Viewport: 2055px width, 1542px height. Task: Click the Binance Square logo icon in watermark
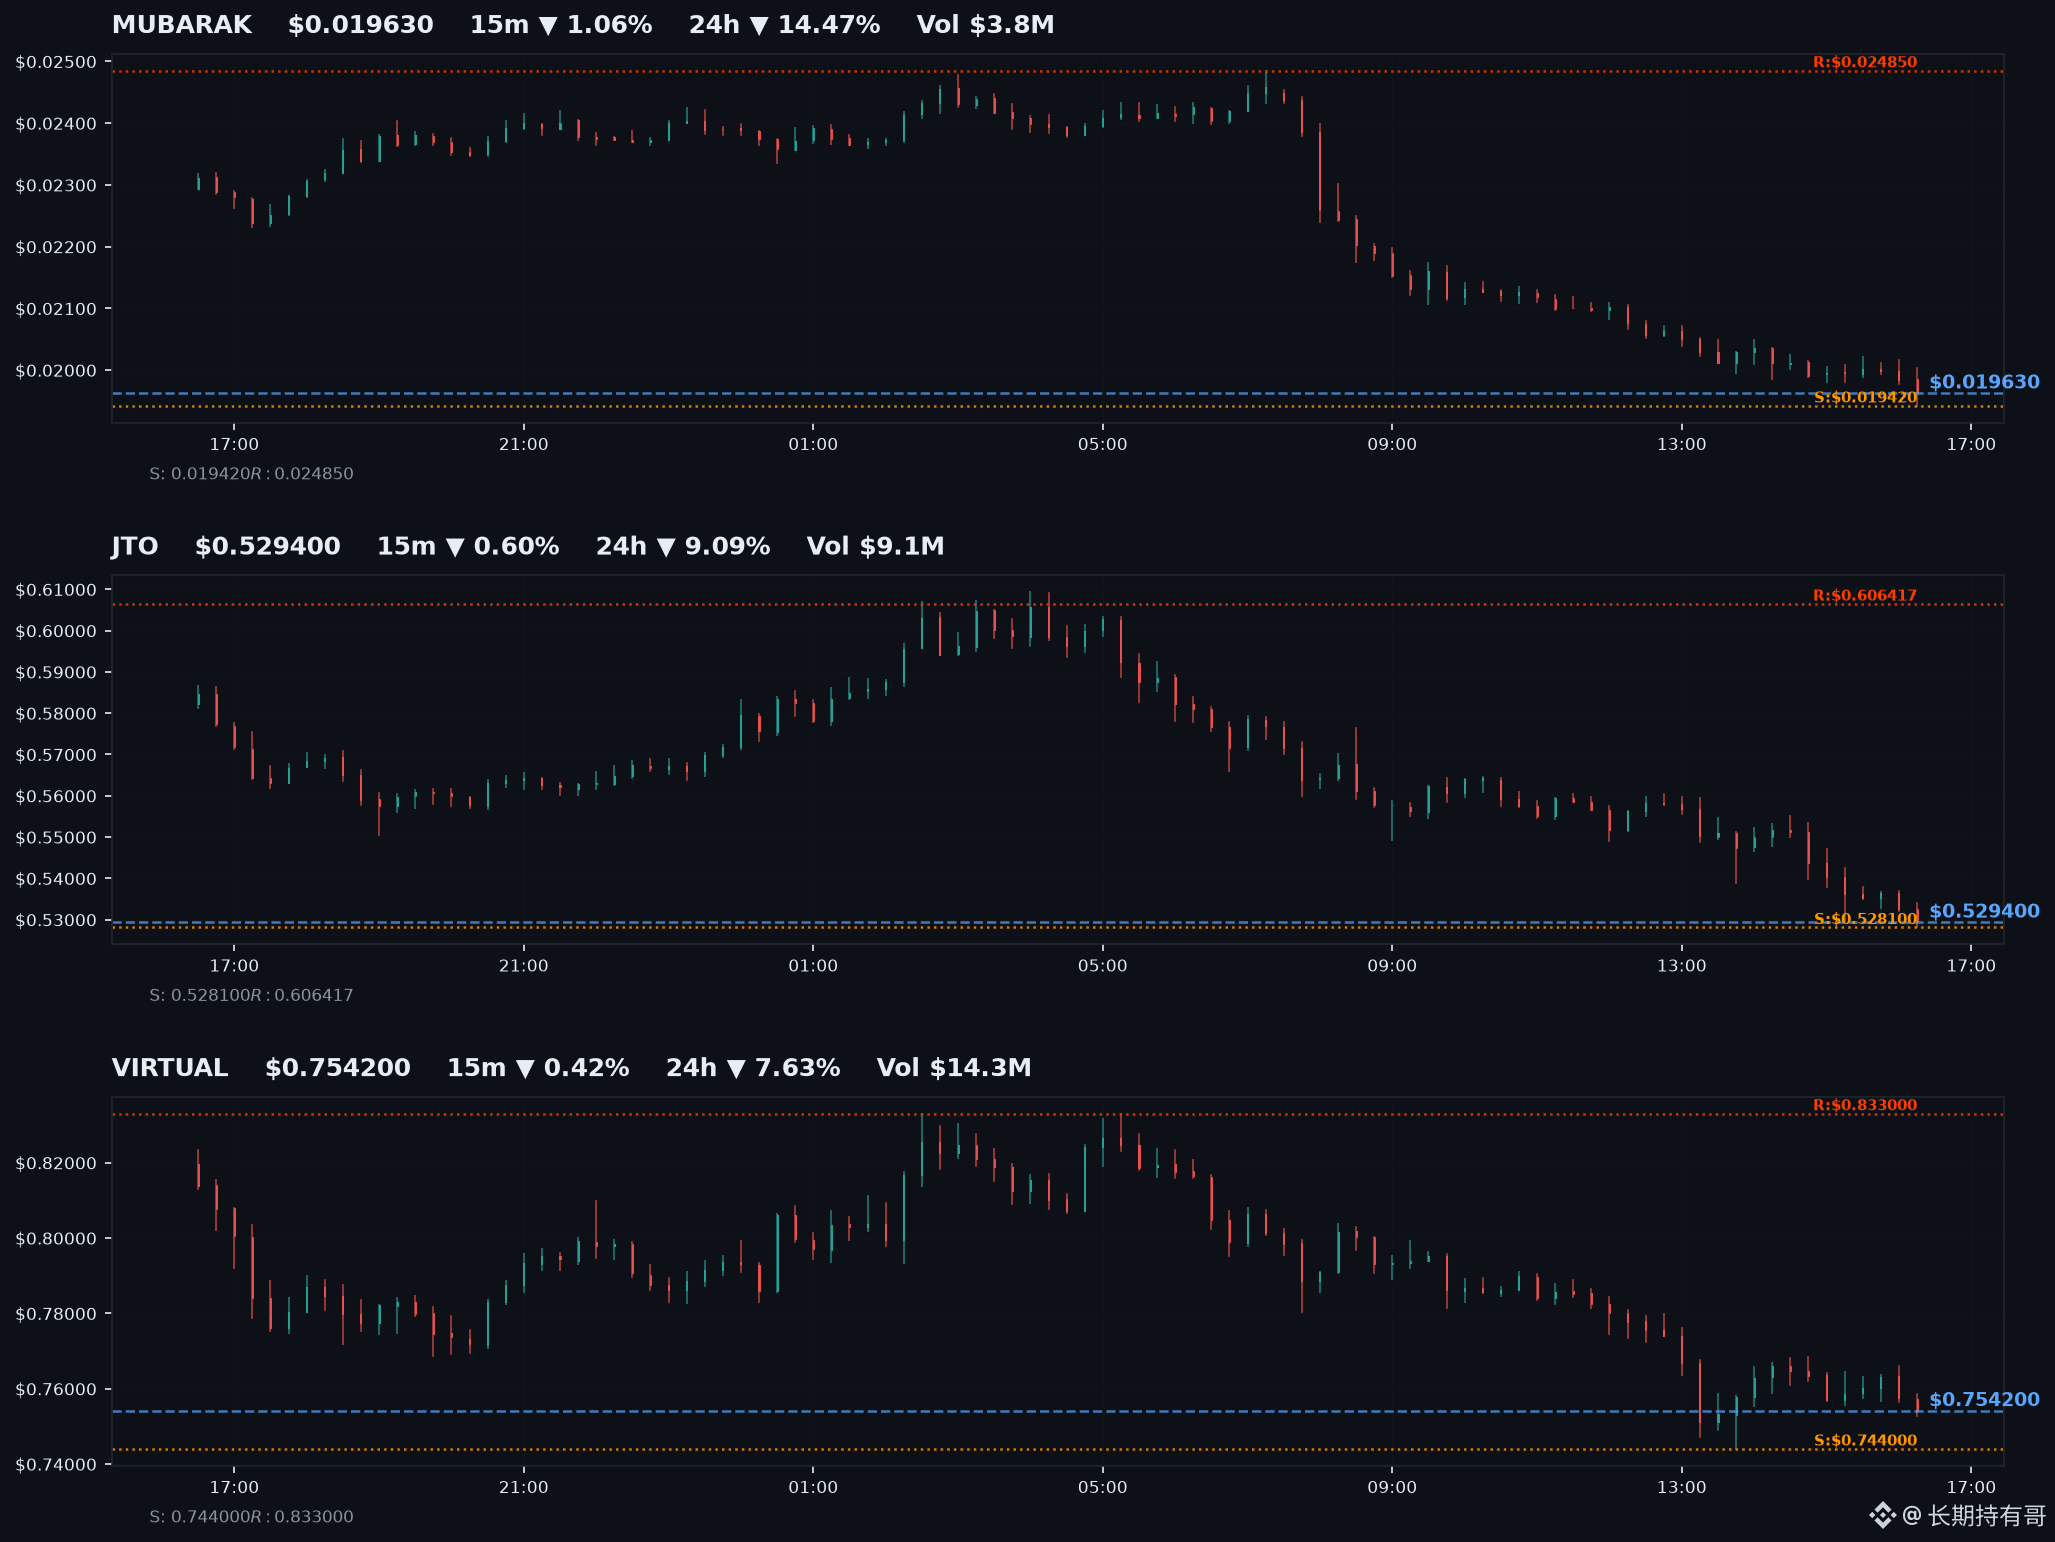click(x=1883, y=1516)
